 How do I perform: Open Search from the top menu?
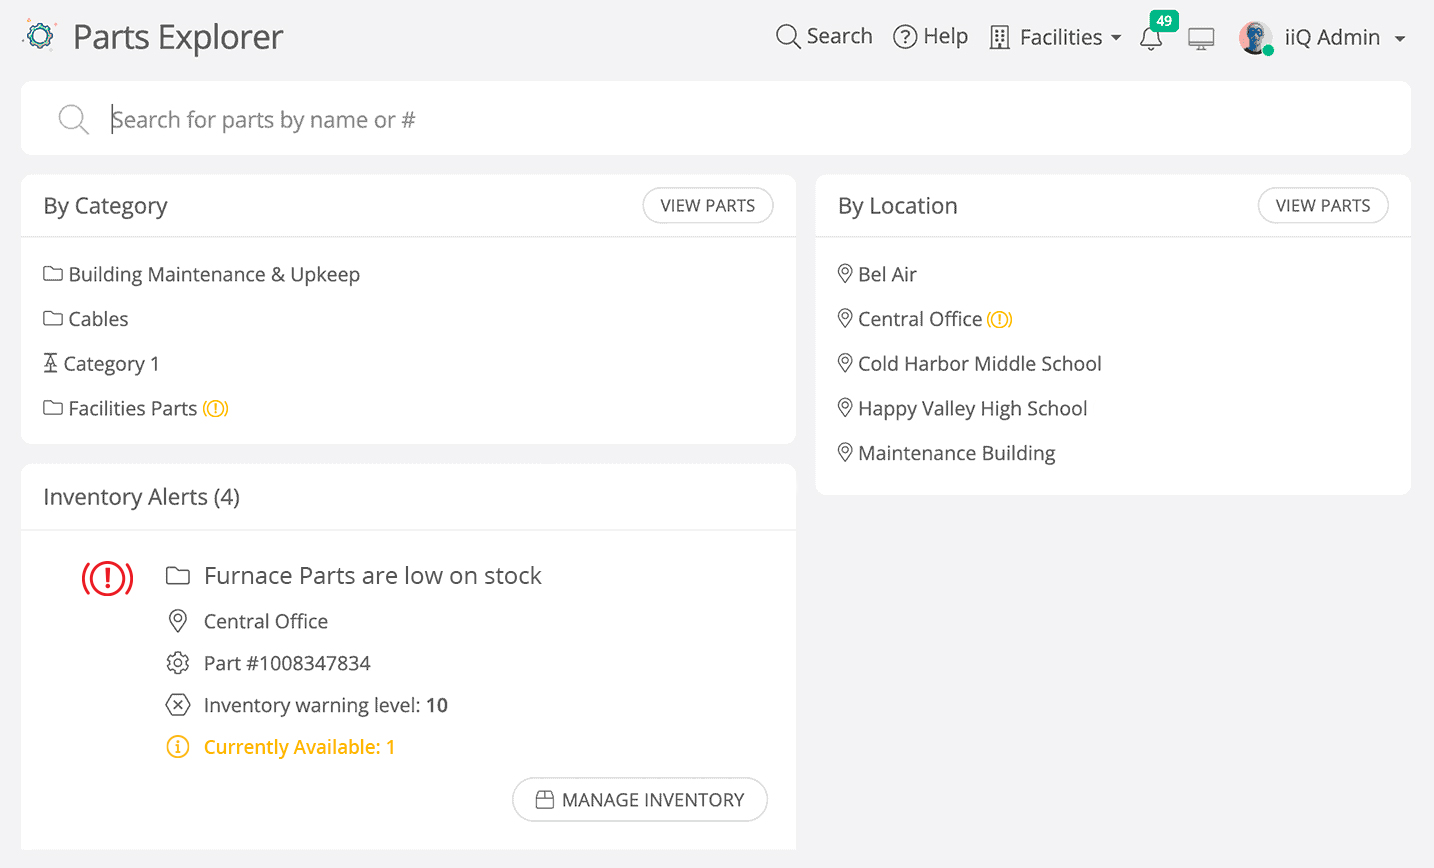tap(824, 36)
